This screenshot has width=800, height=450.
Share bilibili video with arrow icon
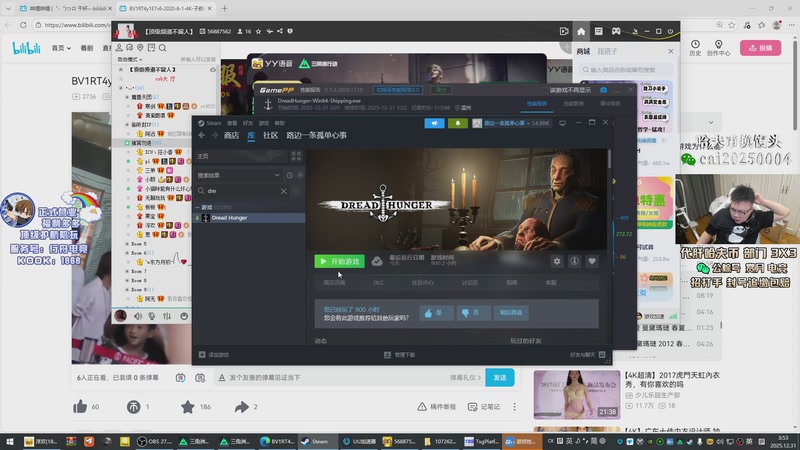(x=241, y=407)
